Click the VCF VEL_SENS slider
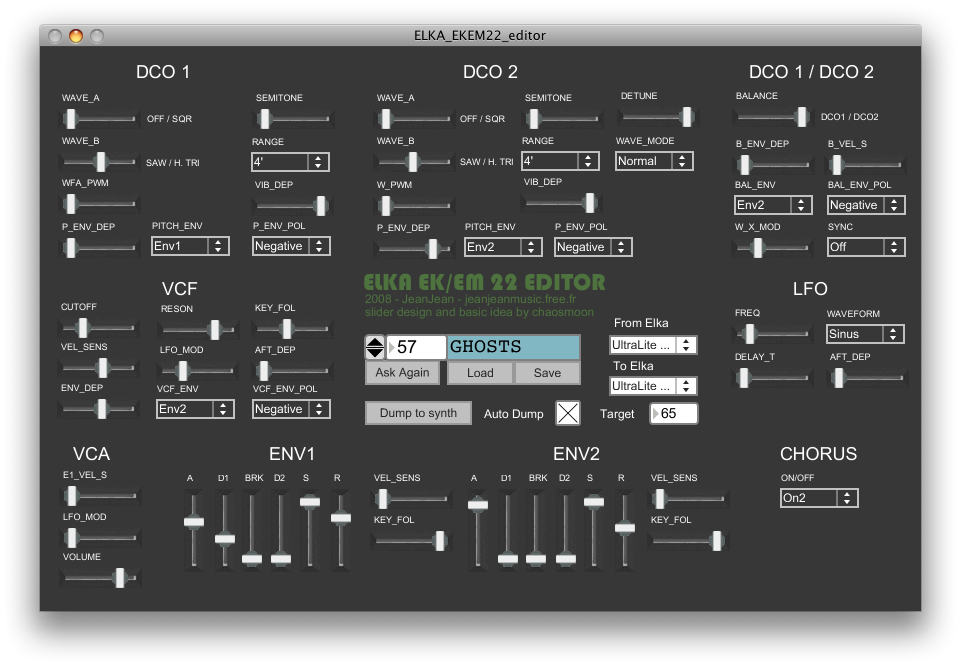The image size is (961, 666). point(99,368)
